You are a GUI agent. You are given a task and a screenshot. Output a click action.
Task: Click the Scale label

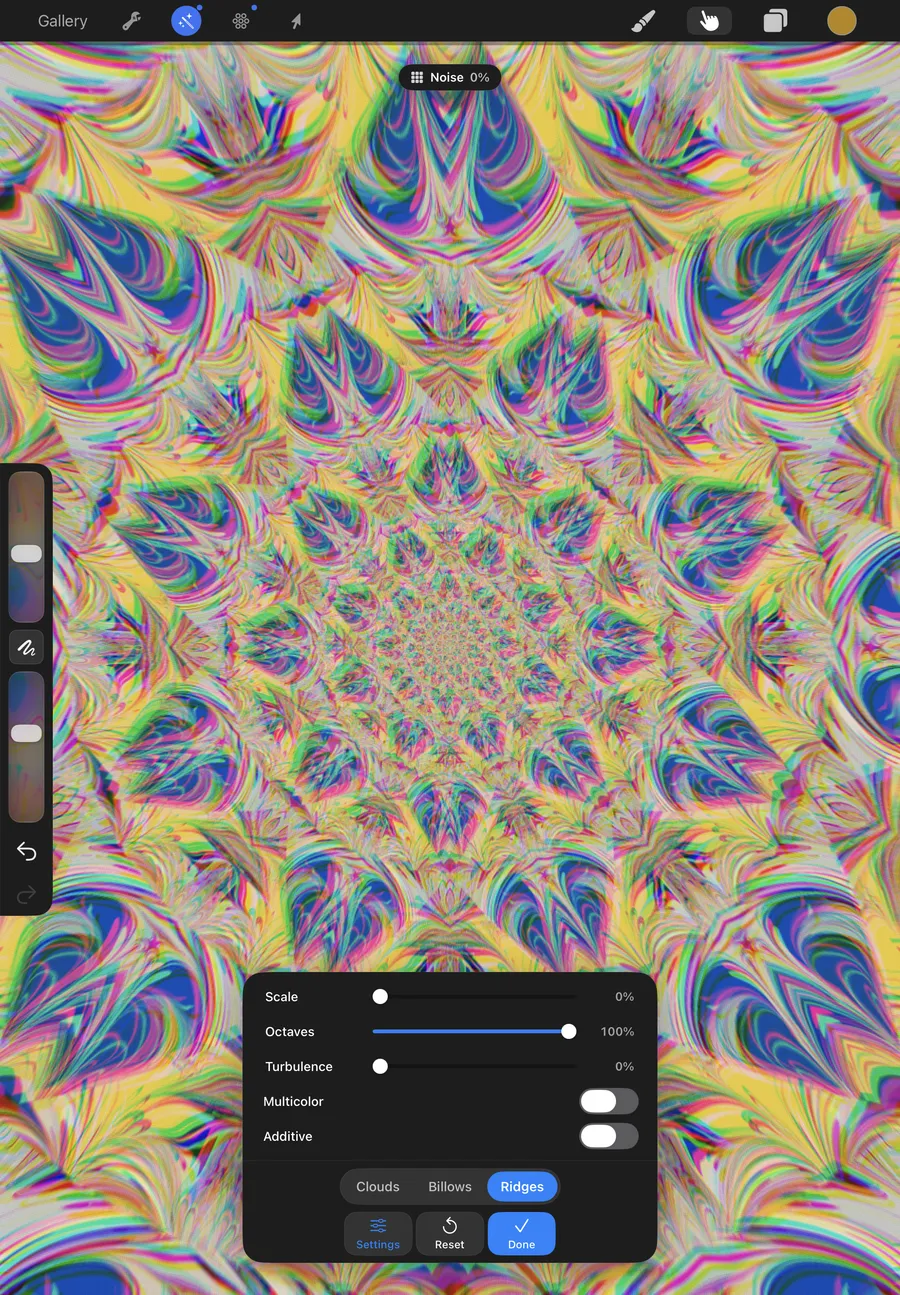tap(281, 997)
